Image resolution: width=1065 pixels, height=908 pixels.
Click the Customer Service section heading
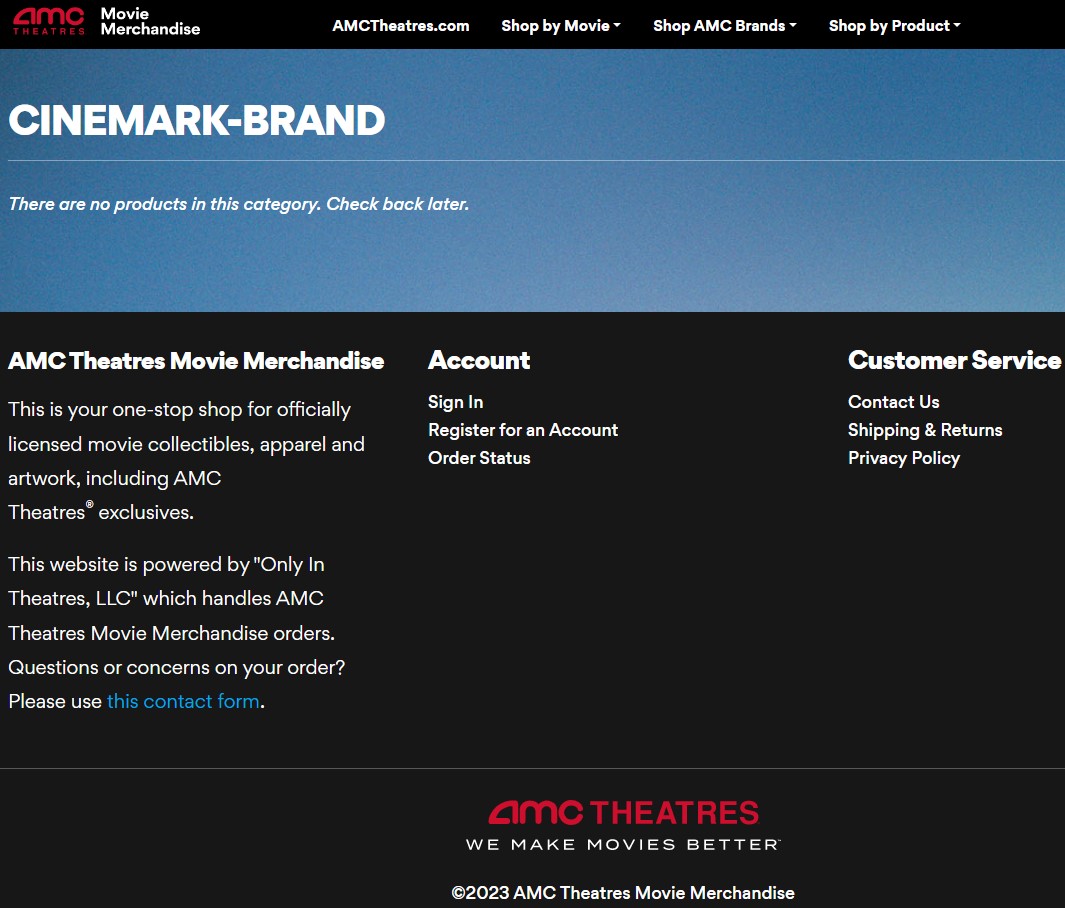954,361
